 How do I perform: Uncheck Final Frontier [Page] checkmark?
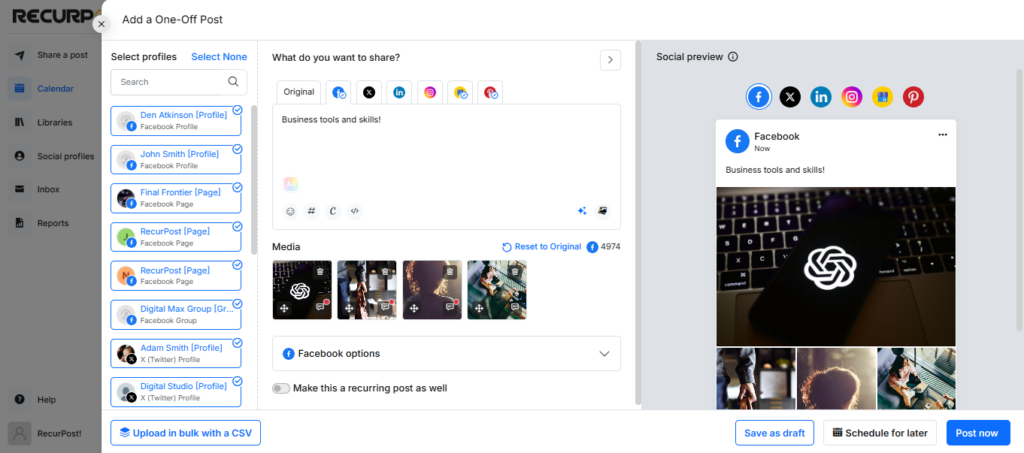tap(238, 187)
